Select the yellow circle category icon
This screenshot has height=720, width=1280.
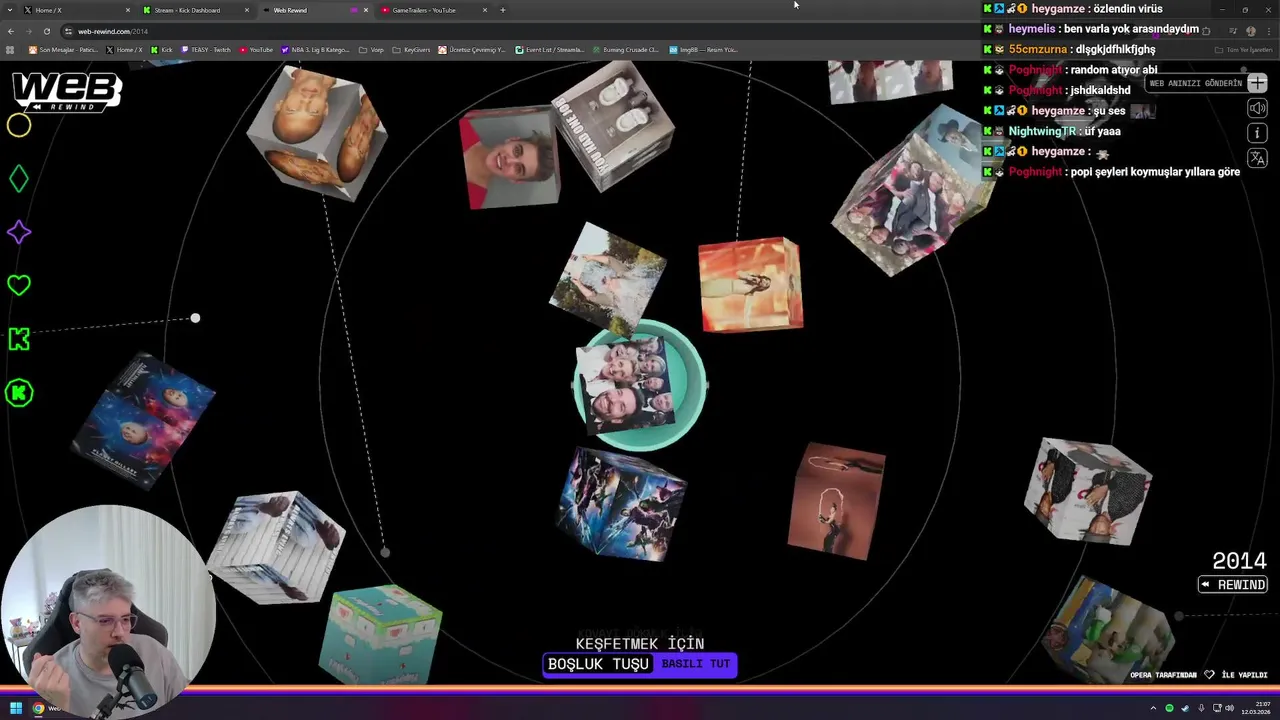[x=19, y=125]
